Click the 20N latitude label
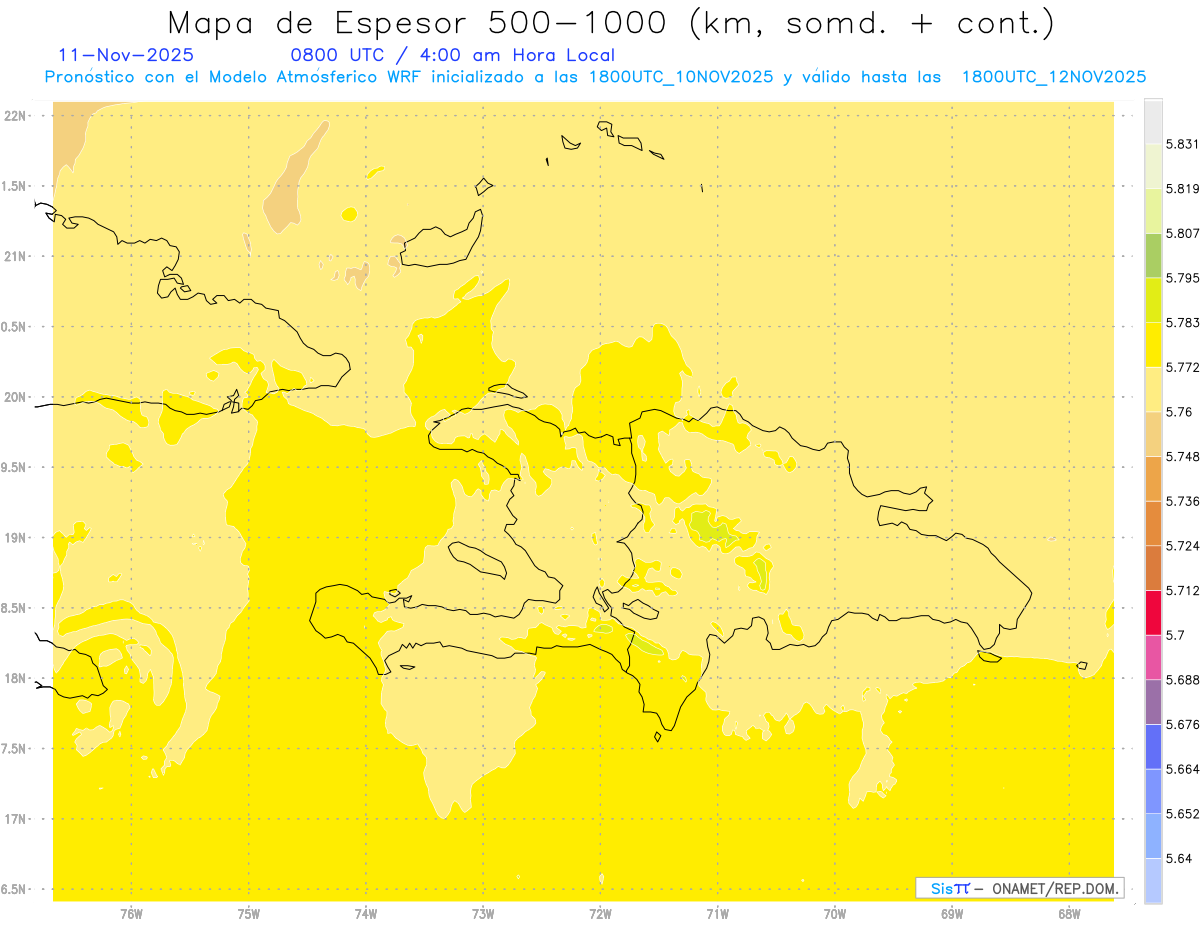 [x=15, y=397]
